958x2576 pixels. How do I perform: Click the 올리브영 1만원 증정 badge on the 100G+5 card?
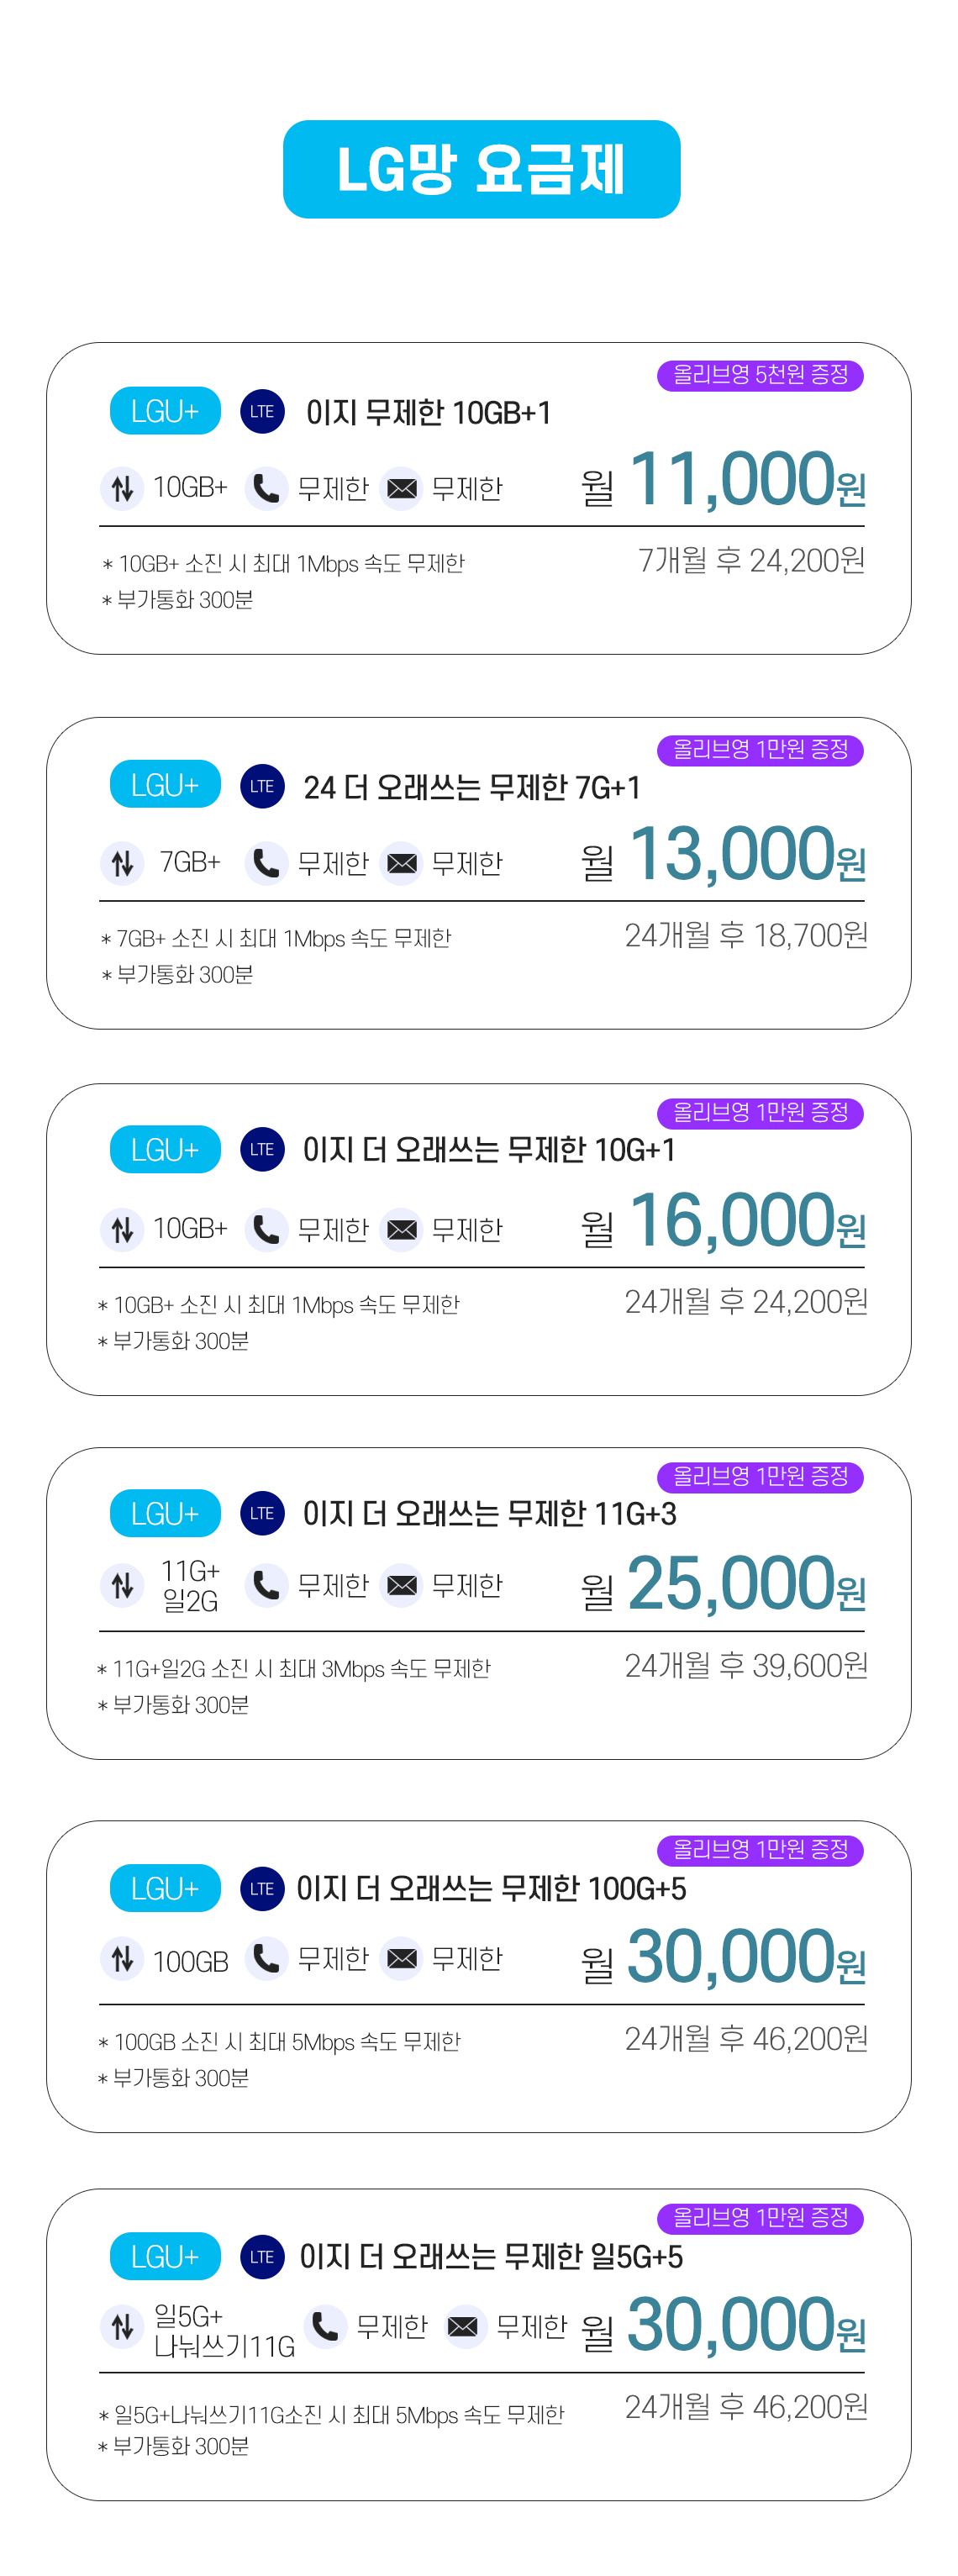coord(760,1850)
